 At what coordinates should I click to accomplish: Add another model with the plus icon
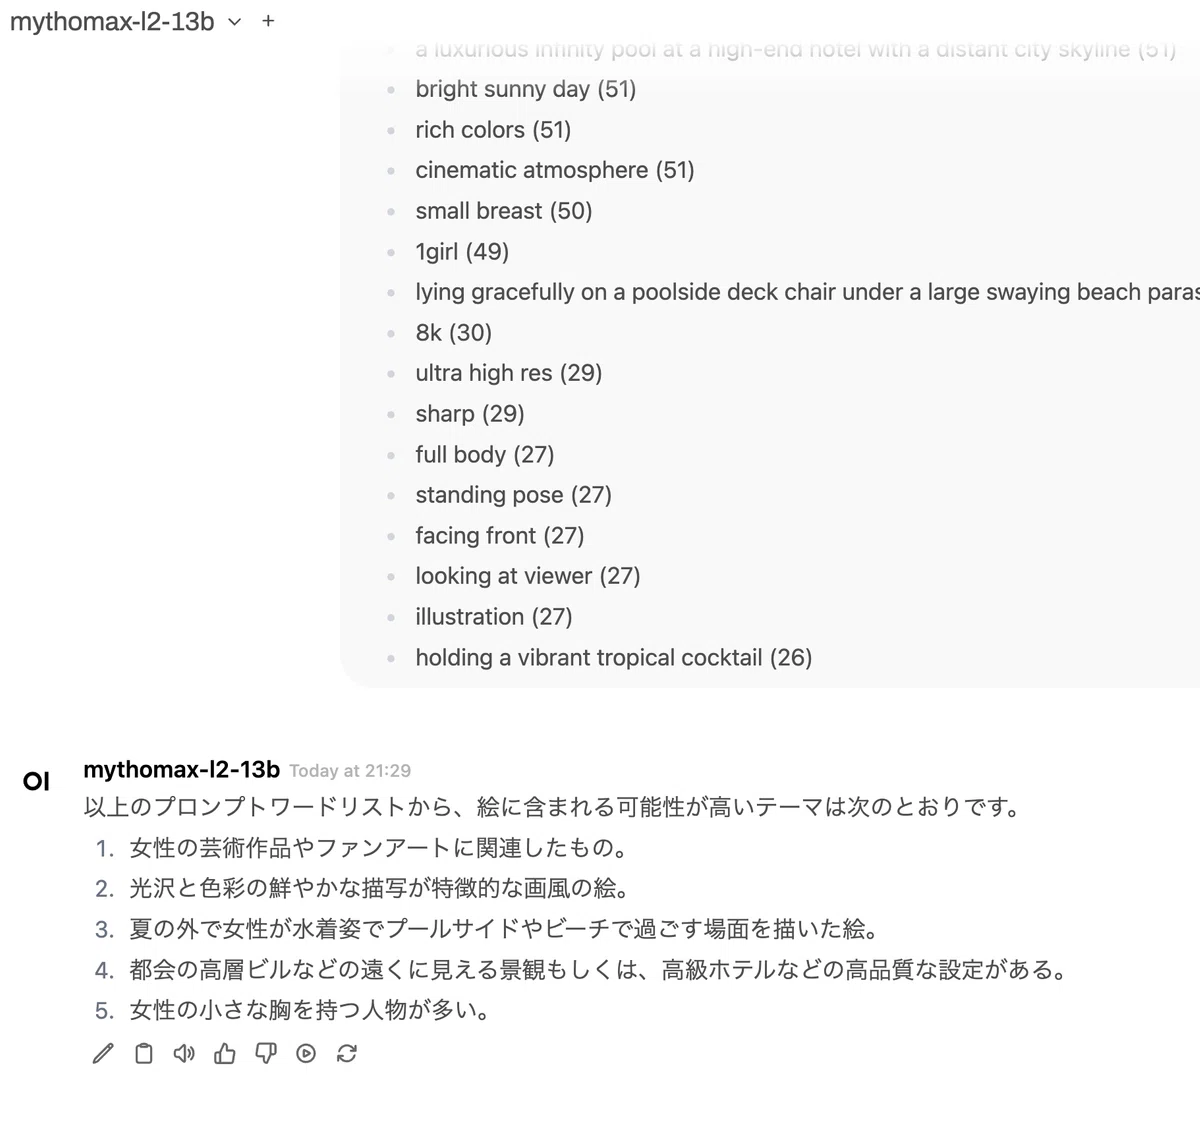pyautogui.click(x=268, y=20)
